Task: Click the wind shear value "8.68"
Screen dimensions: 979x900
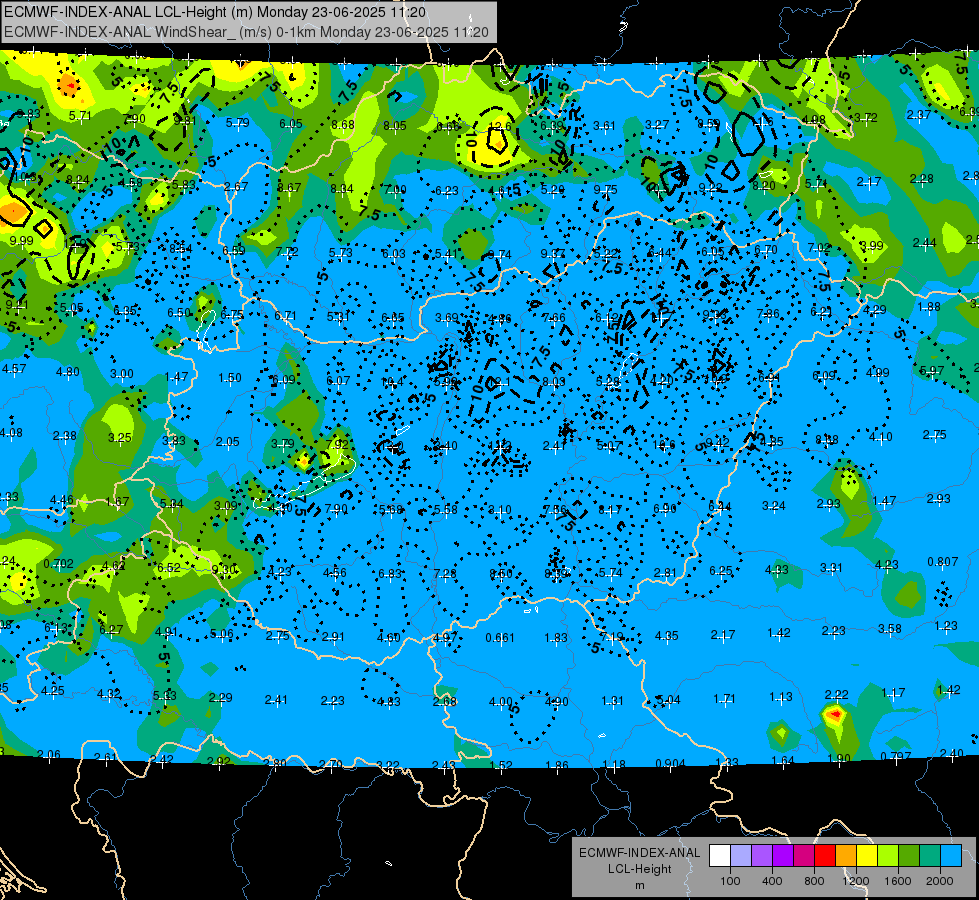Action: pos(343,125)
